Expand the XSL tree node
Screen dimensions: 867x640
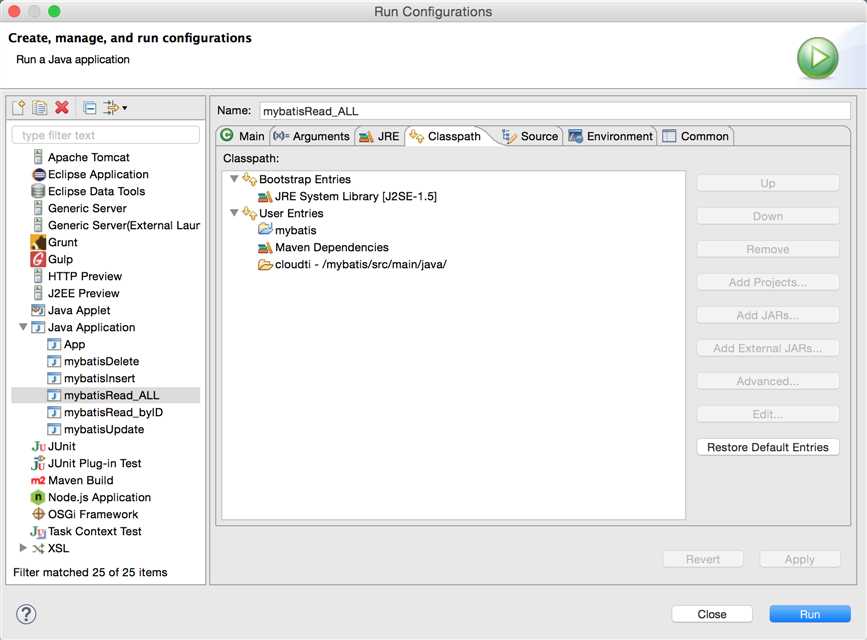(23, 548)
